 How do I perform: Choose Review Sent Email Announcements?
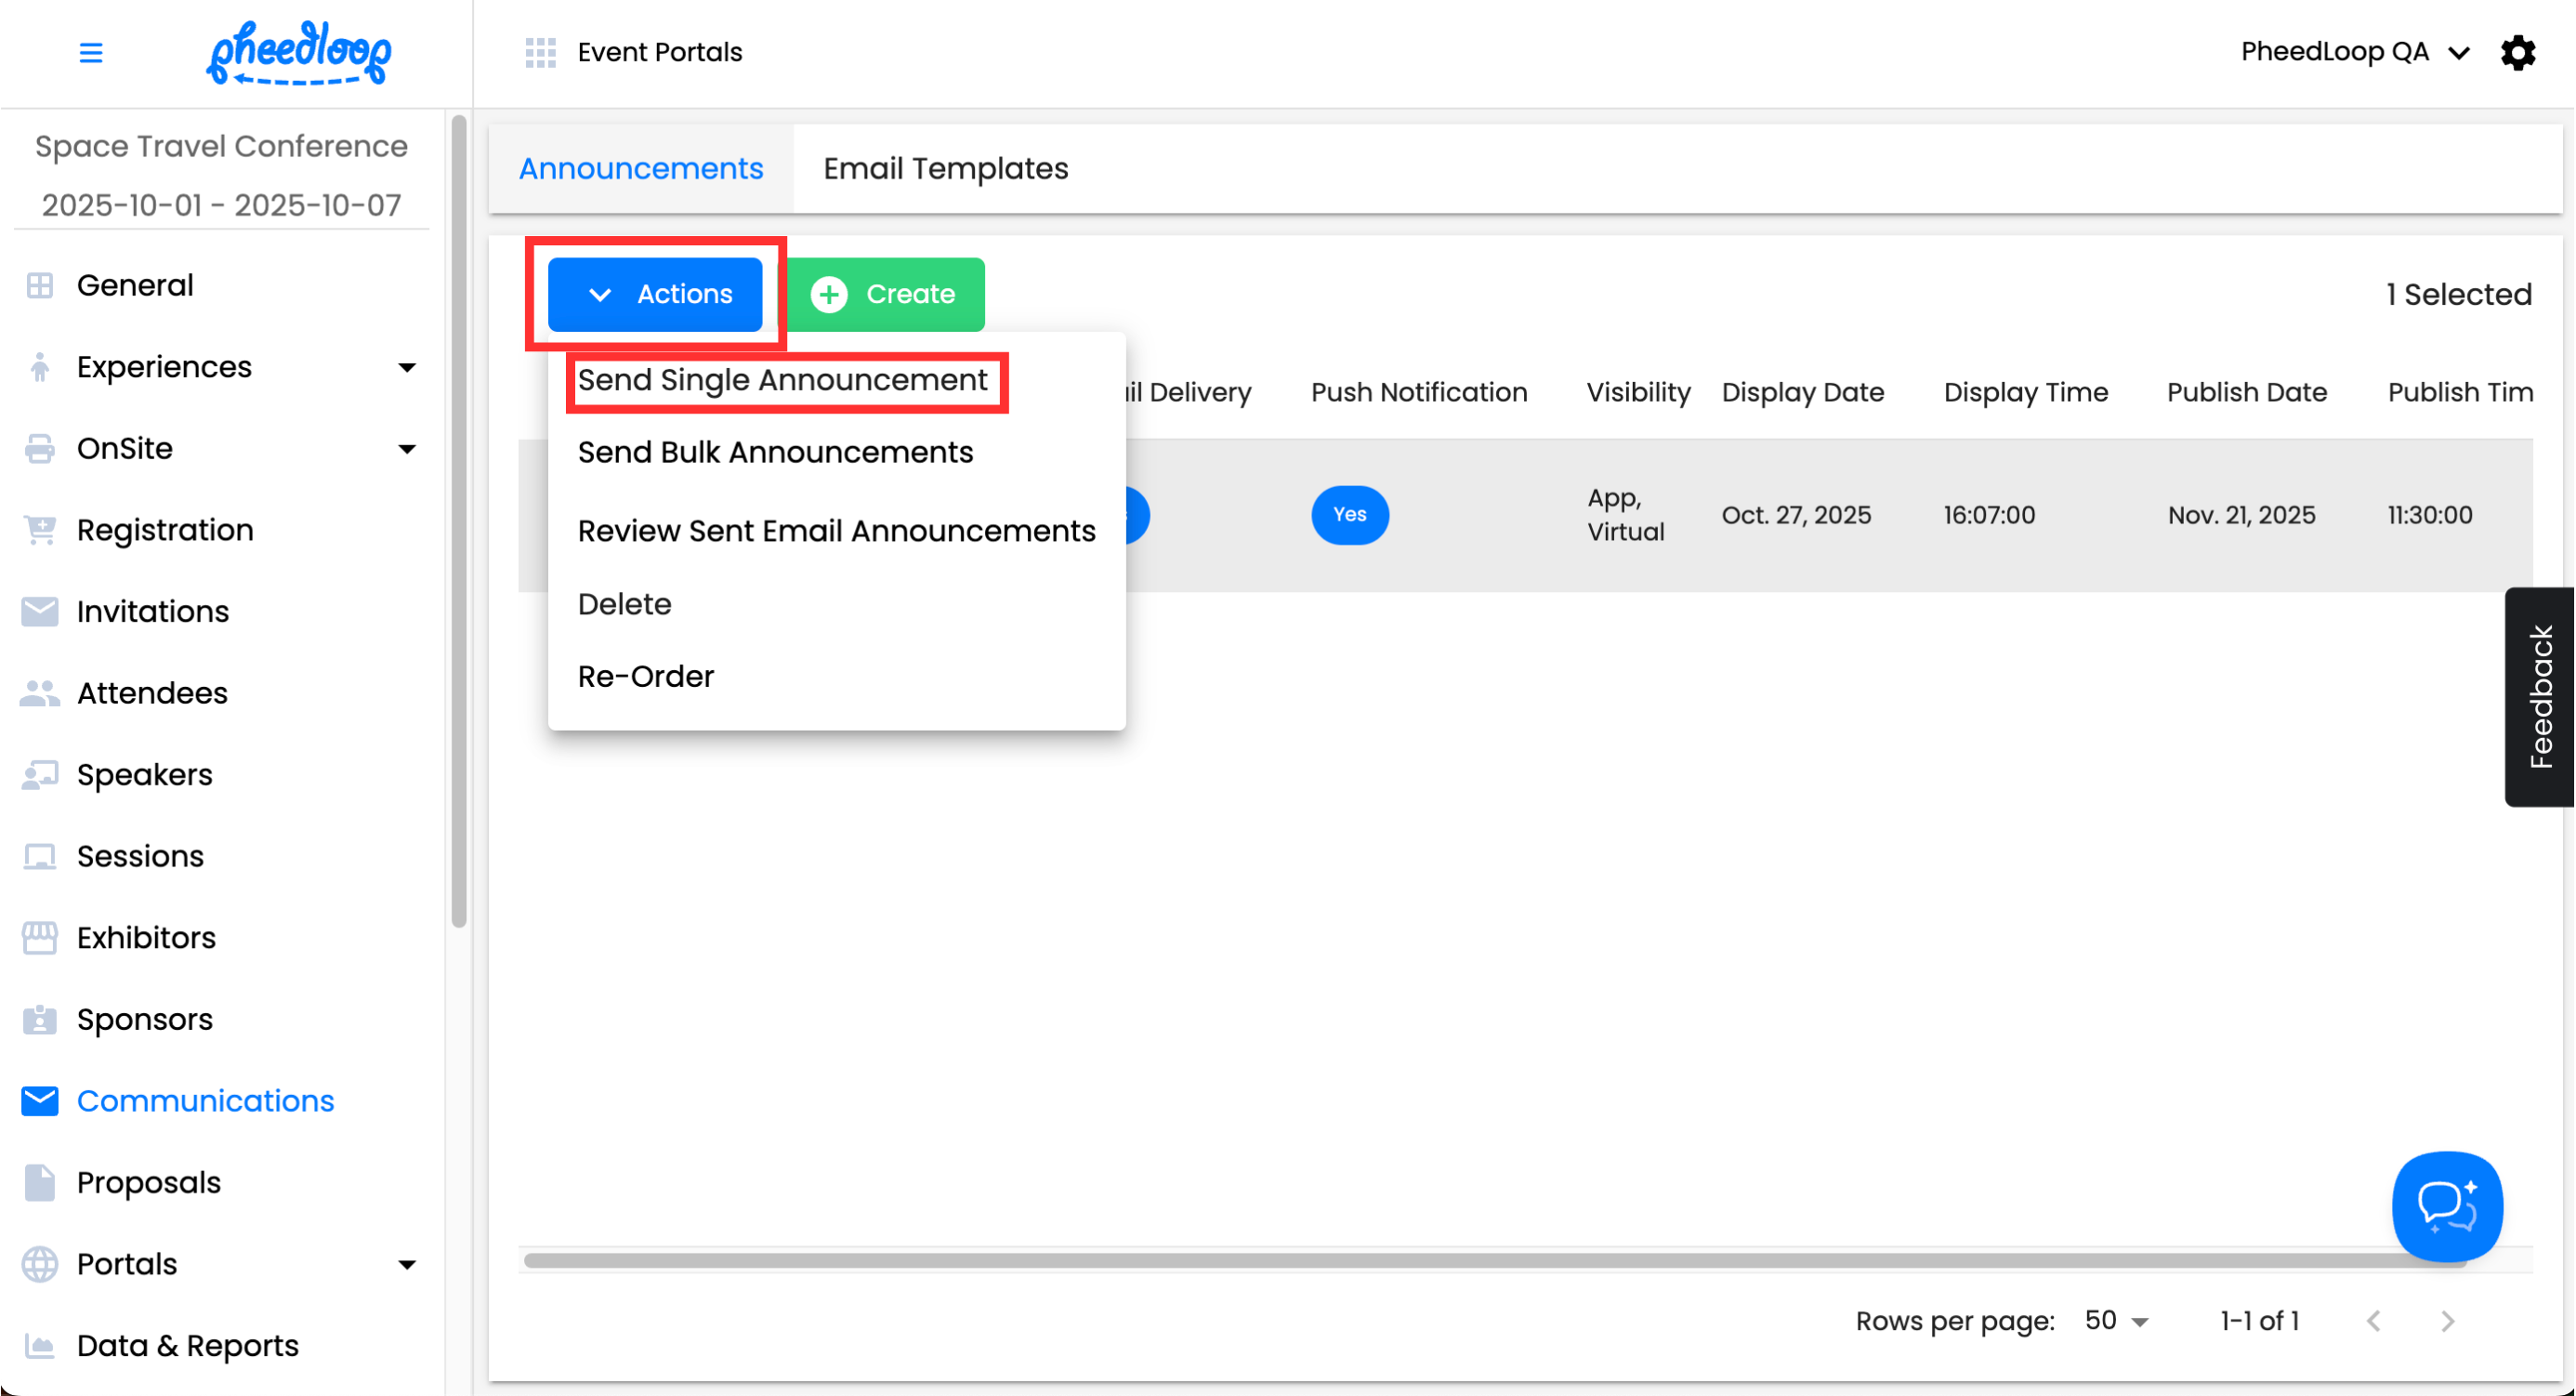[x=836, y=531]
